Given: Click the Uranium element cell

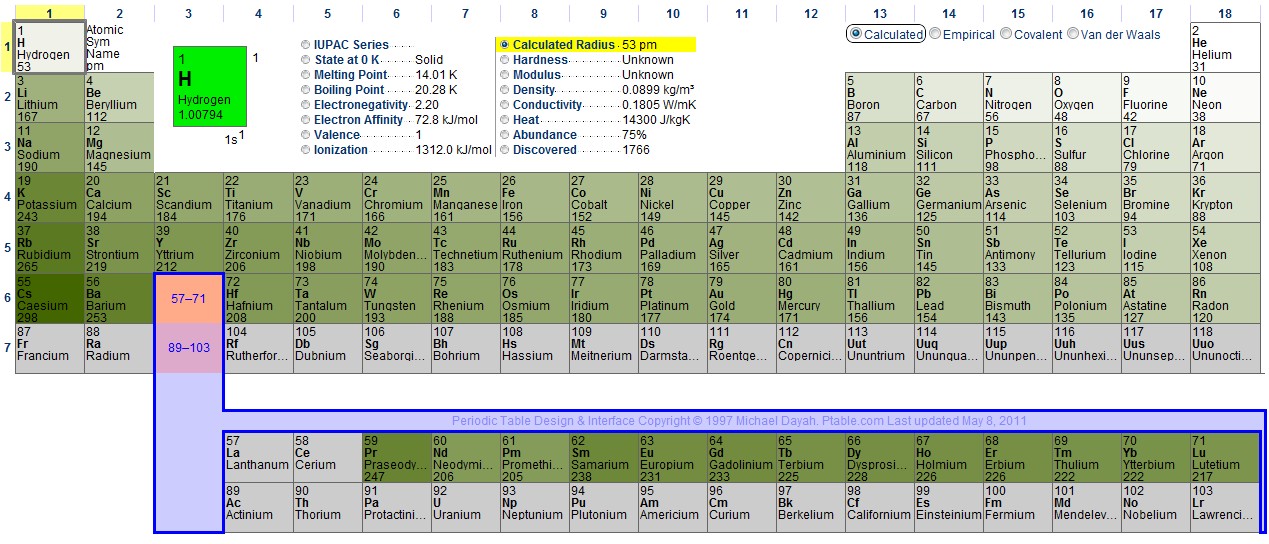Looking at the screenshot, I should (465, 508).
